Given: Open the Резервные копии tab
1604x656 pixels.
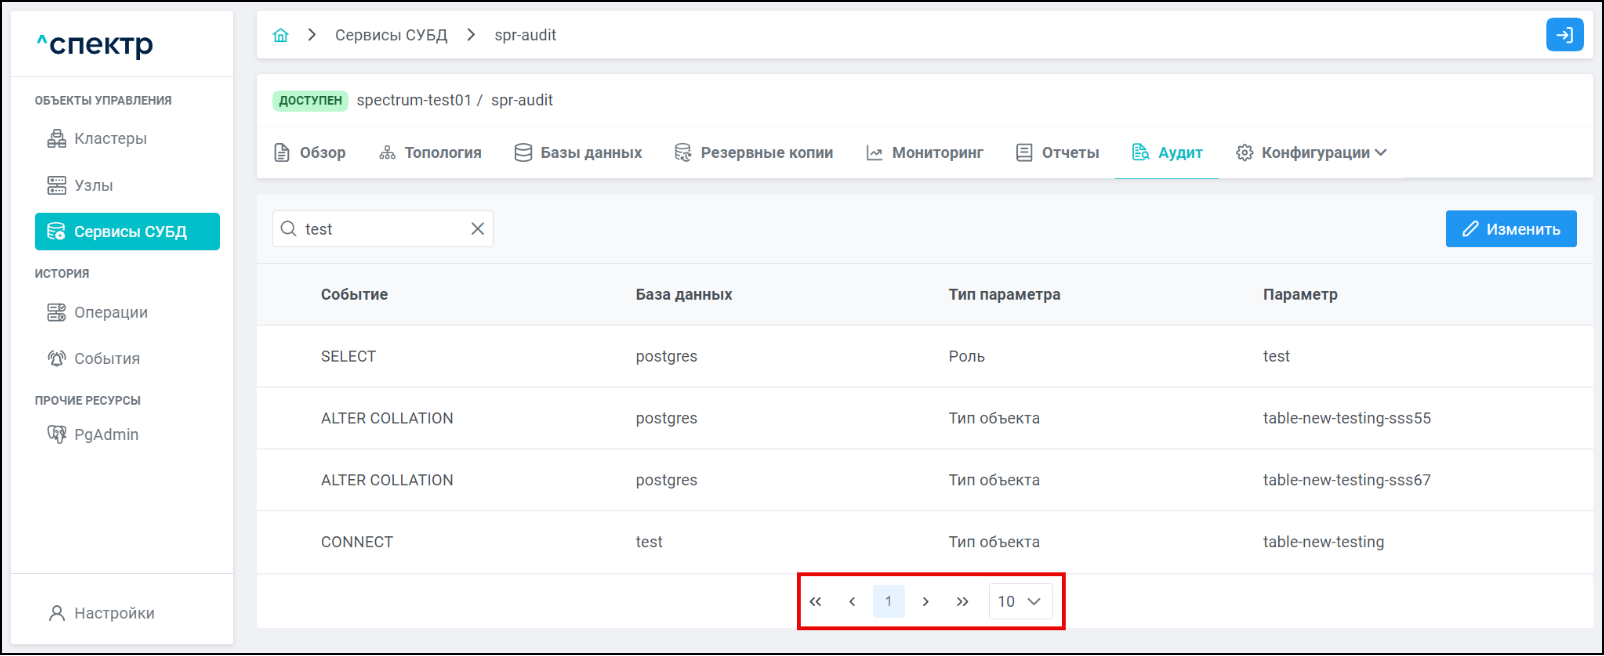Looking at the screenshot, I should 754,153.
